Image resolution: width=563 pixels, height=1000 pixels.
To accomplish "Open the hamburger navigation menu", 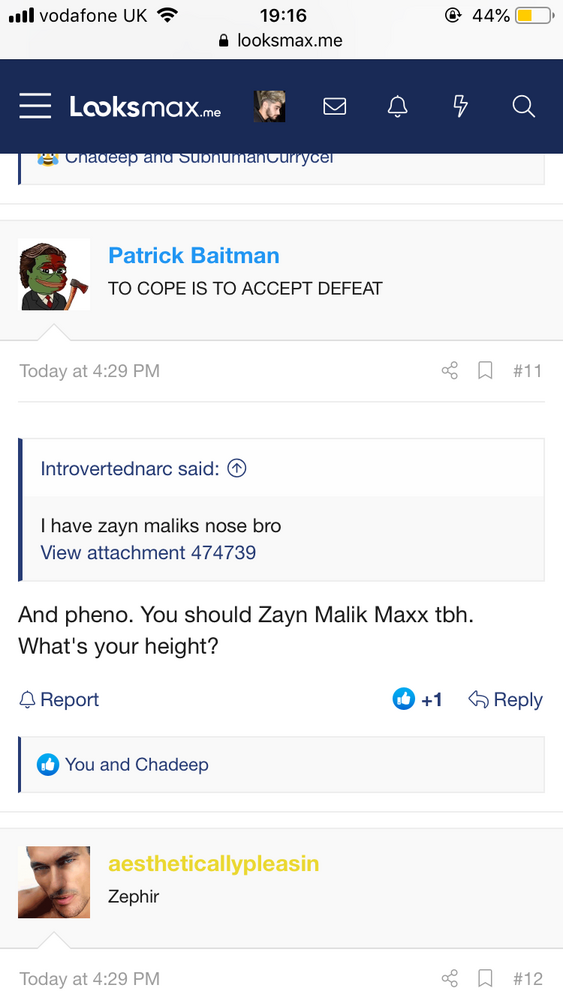I will point(35,106).
